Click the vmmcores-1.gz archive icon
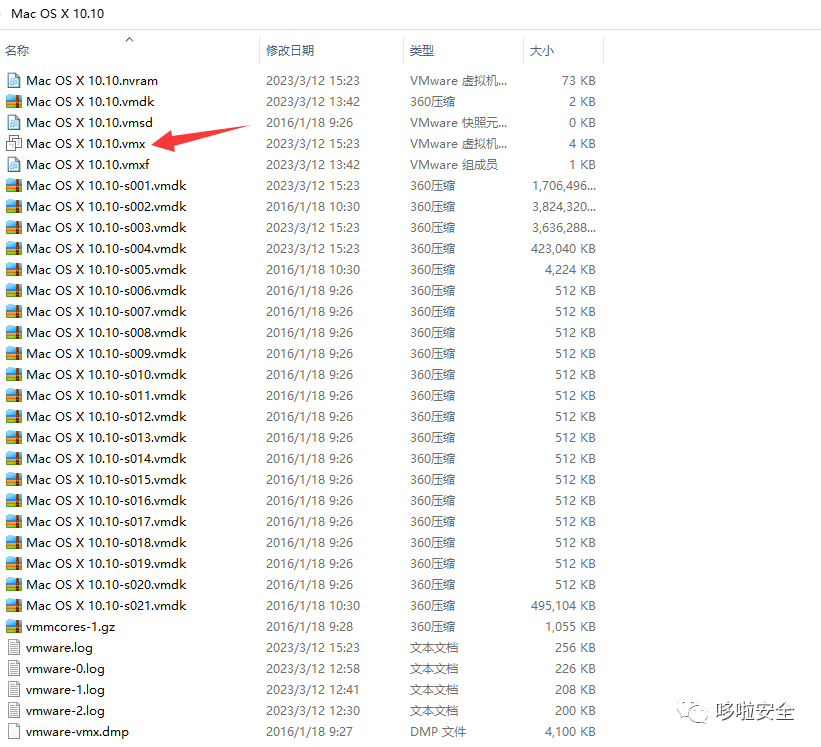Screen dimensions: 821x747 click(x=14, y=627)
